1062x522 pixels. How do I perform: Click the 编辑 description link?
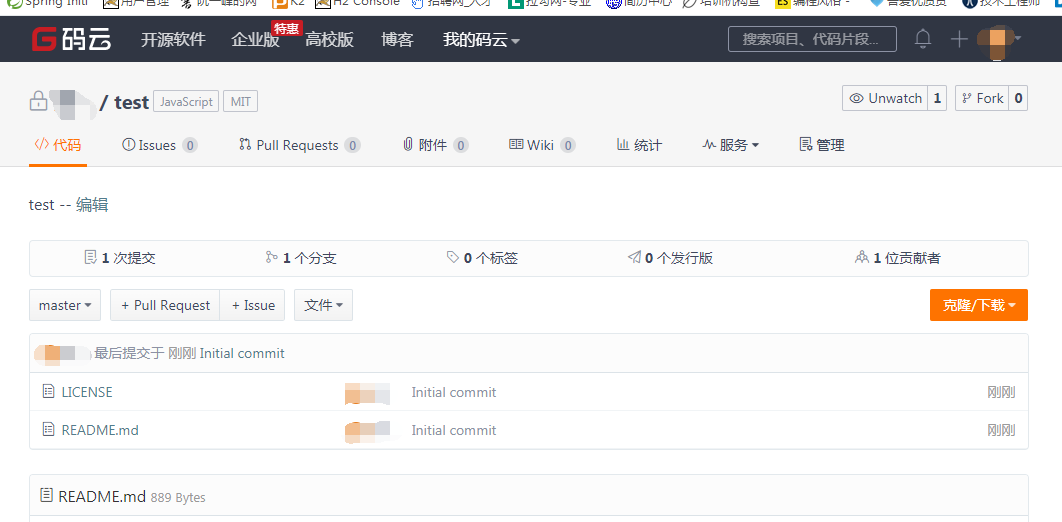pyautogui.click(x=92, y=205)
